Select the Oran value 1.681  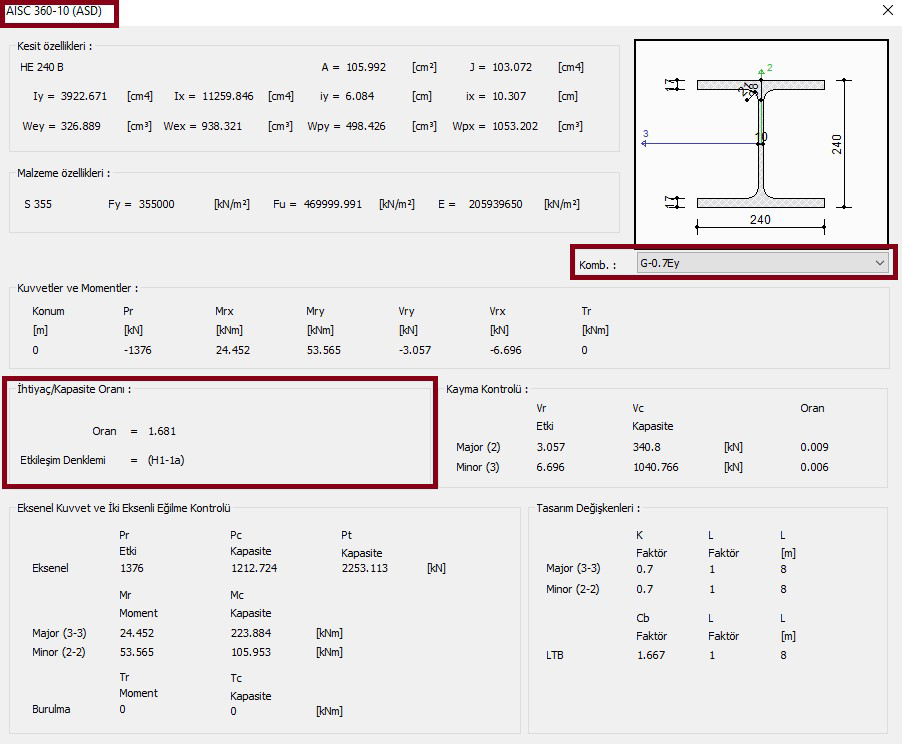tap(162, 431)
